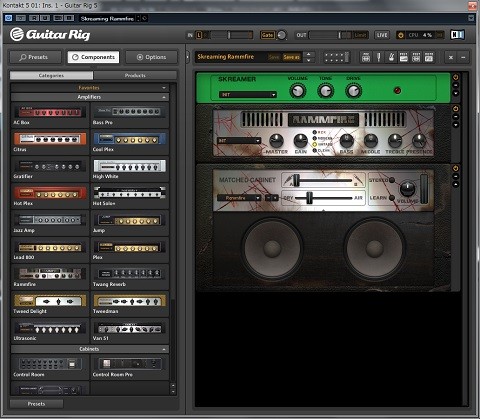The width and height of the screenshot is (480, 419).
Task: Click the Native Instruments NI logo
Action: click(457, 35)
